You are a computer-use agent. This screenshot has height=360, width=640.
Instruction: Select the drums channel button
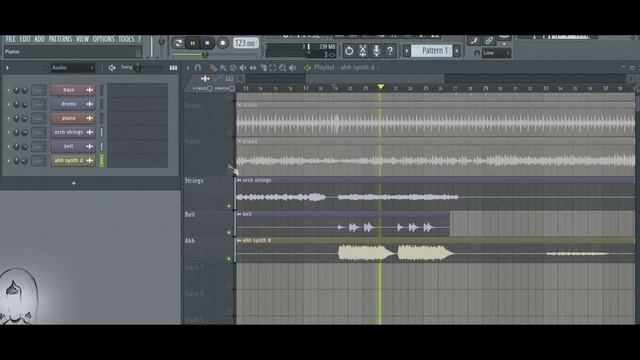tap(73, 104)
